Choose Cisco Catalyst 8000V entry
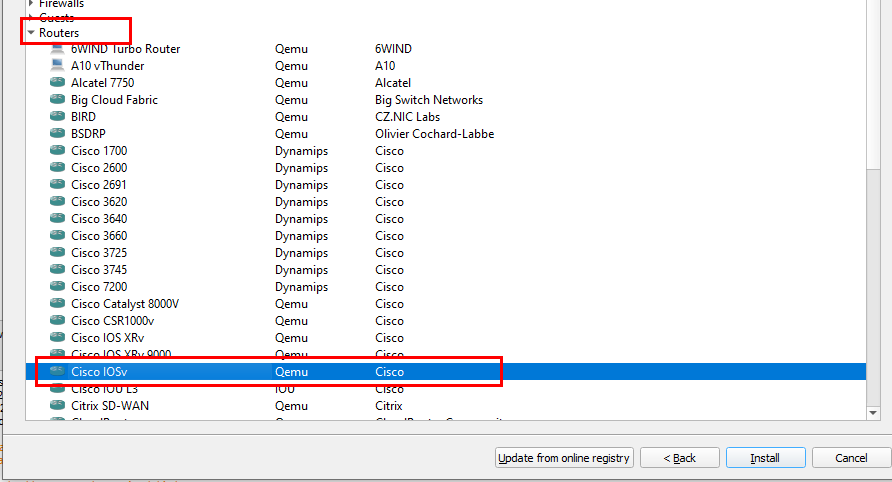 tap(125, 304)
